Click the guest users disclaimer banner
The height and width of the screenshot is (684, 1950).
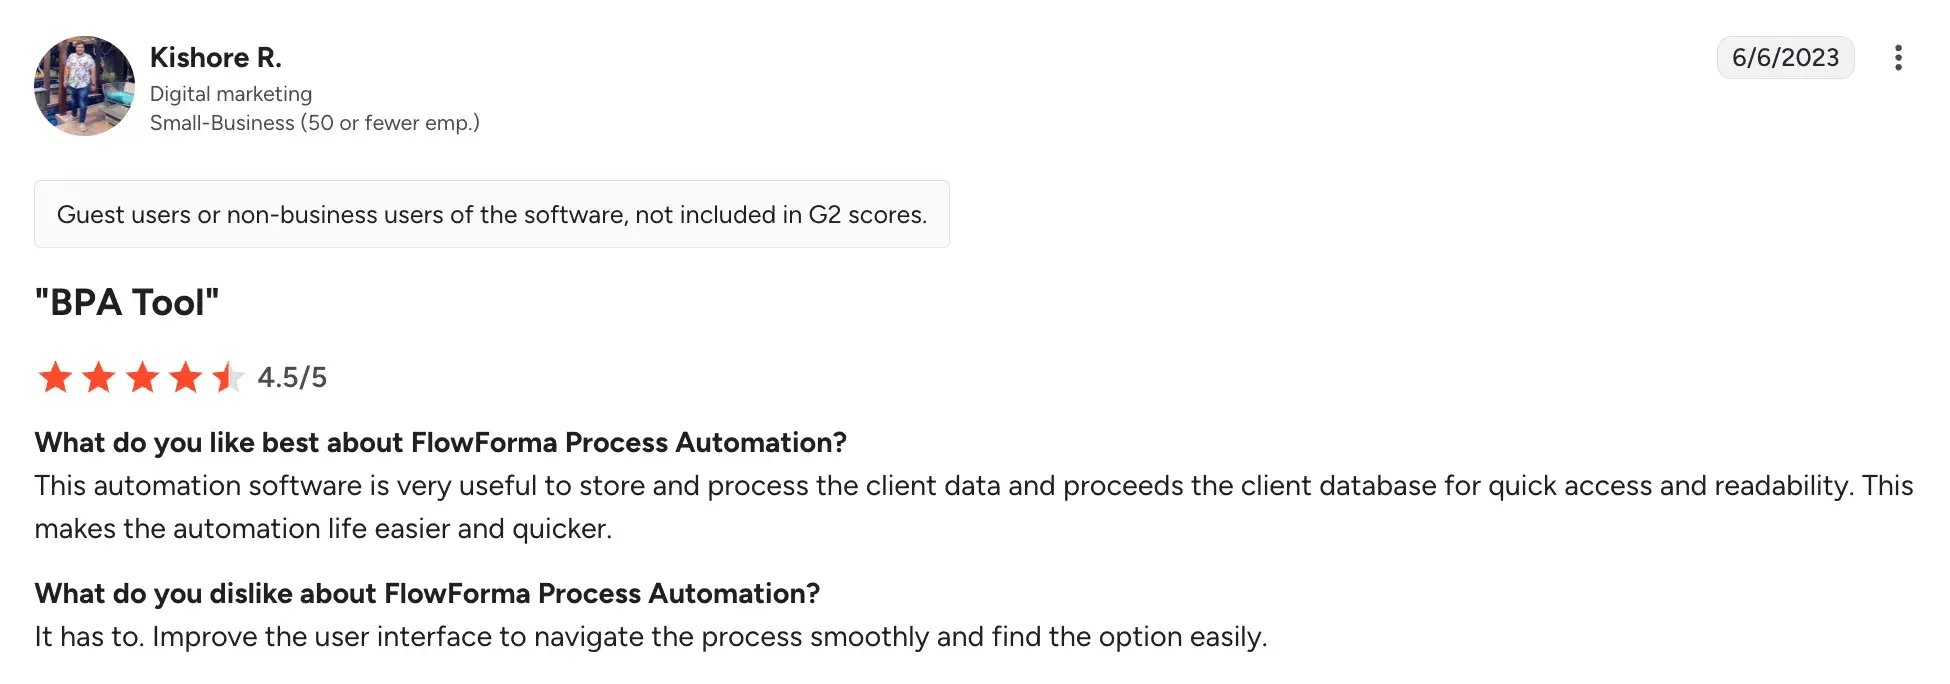point(492,213)
